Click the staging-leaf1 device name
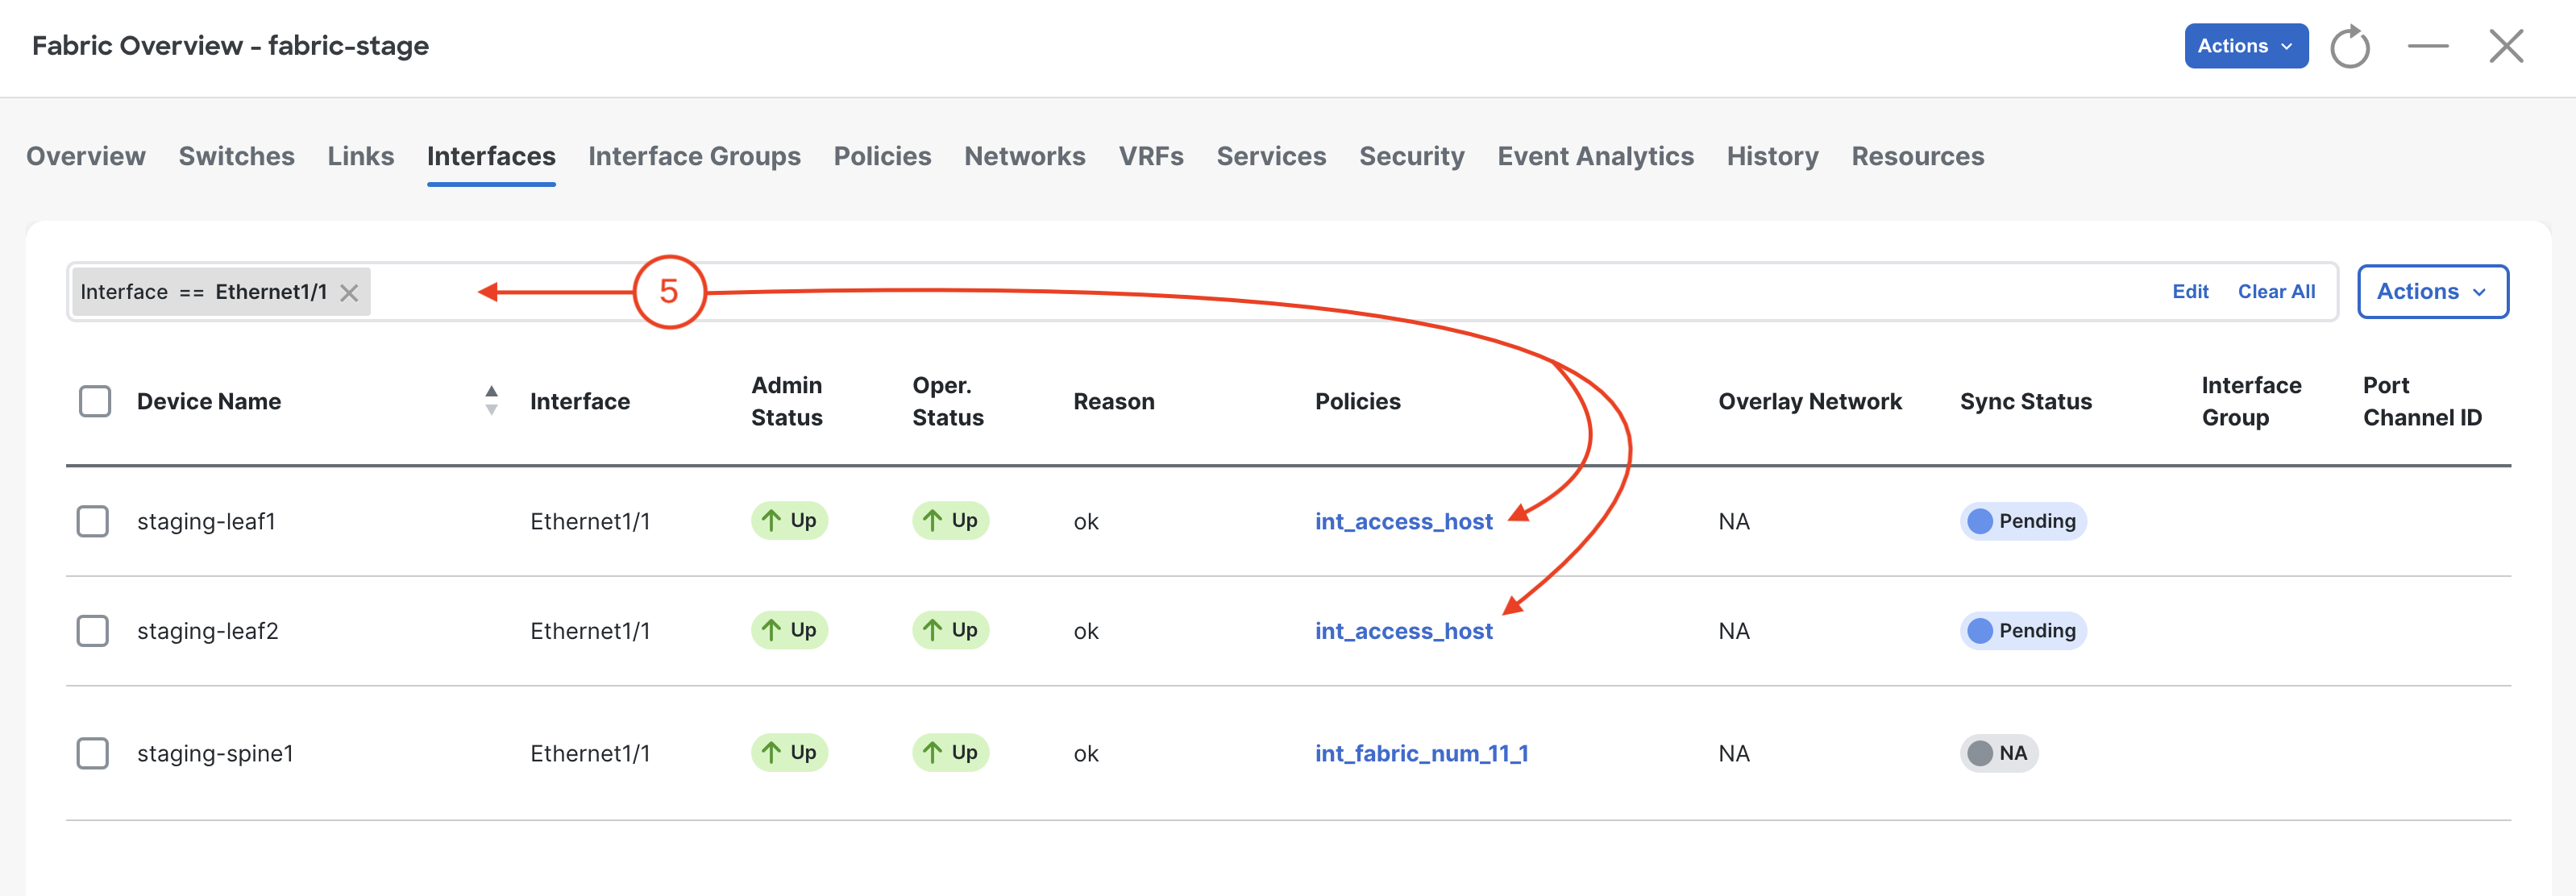 206,521
